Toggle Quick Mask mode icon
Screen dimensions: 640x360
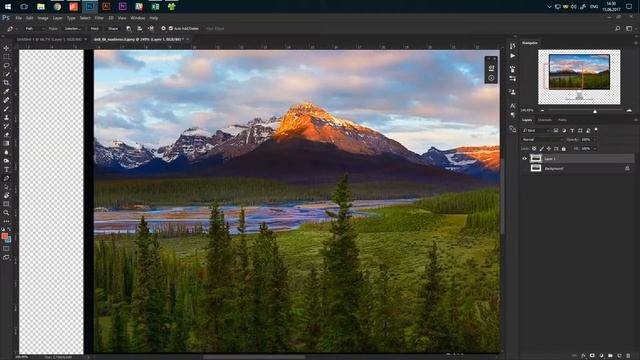click(6, 249)
